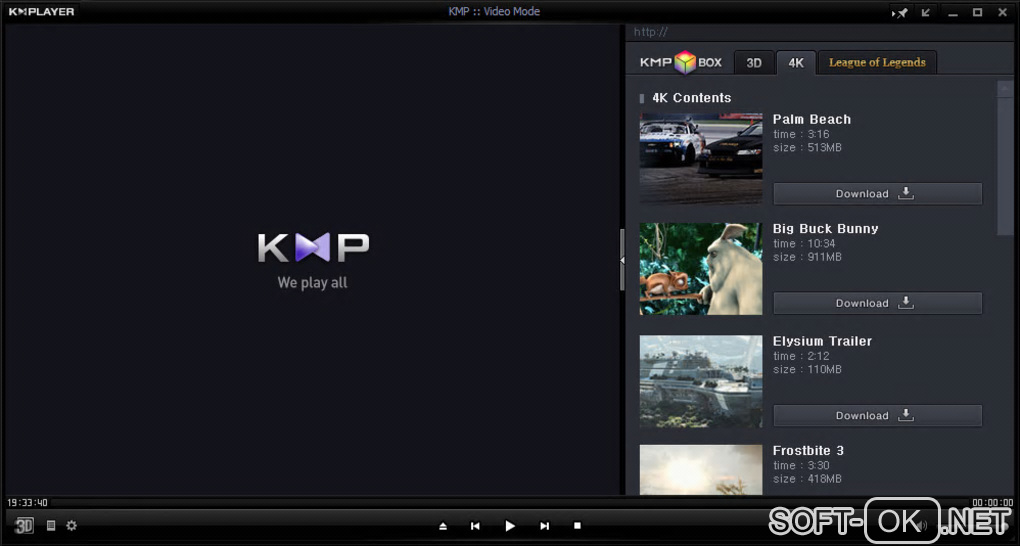Download the Elysium Trailer video
Image resolution: width=1020 pixels, height=546 pixels.
(x=877, y=415)
